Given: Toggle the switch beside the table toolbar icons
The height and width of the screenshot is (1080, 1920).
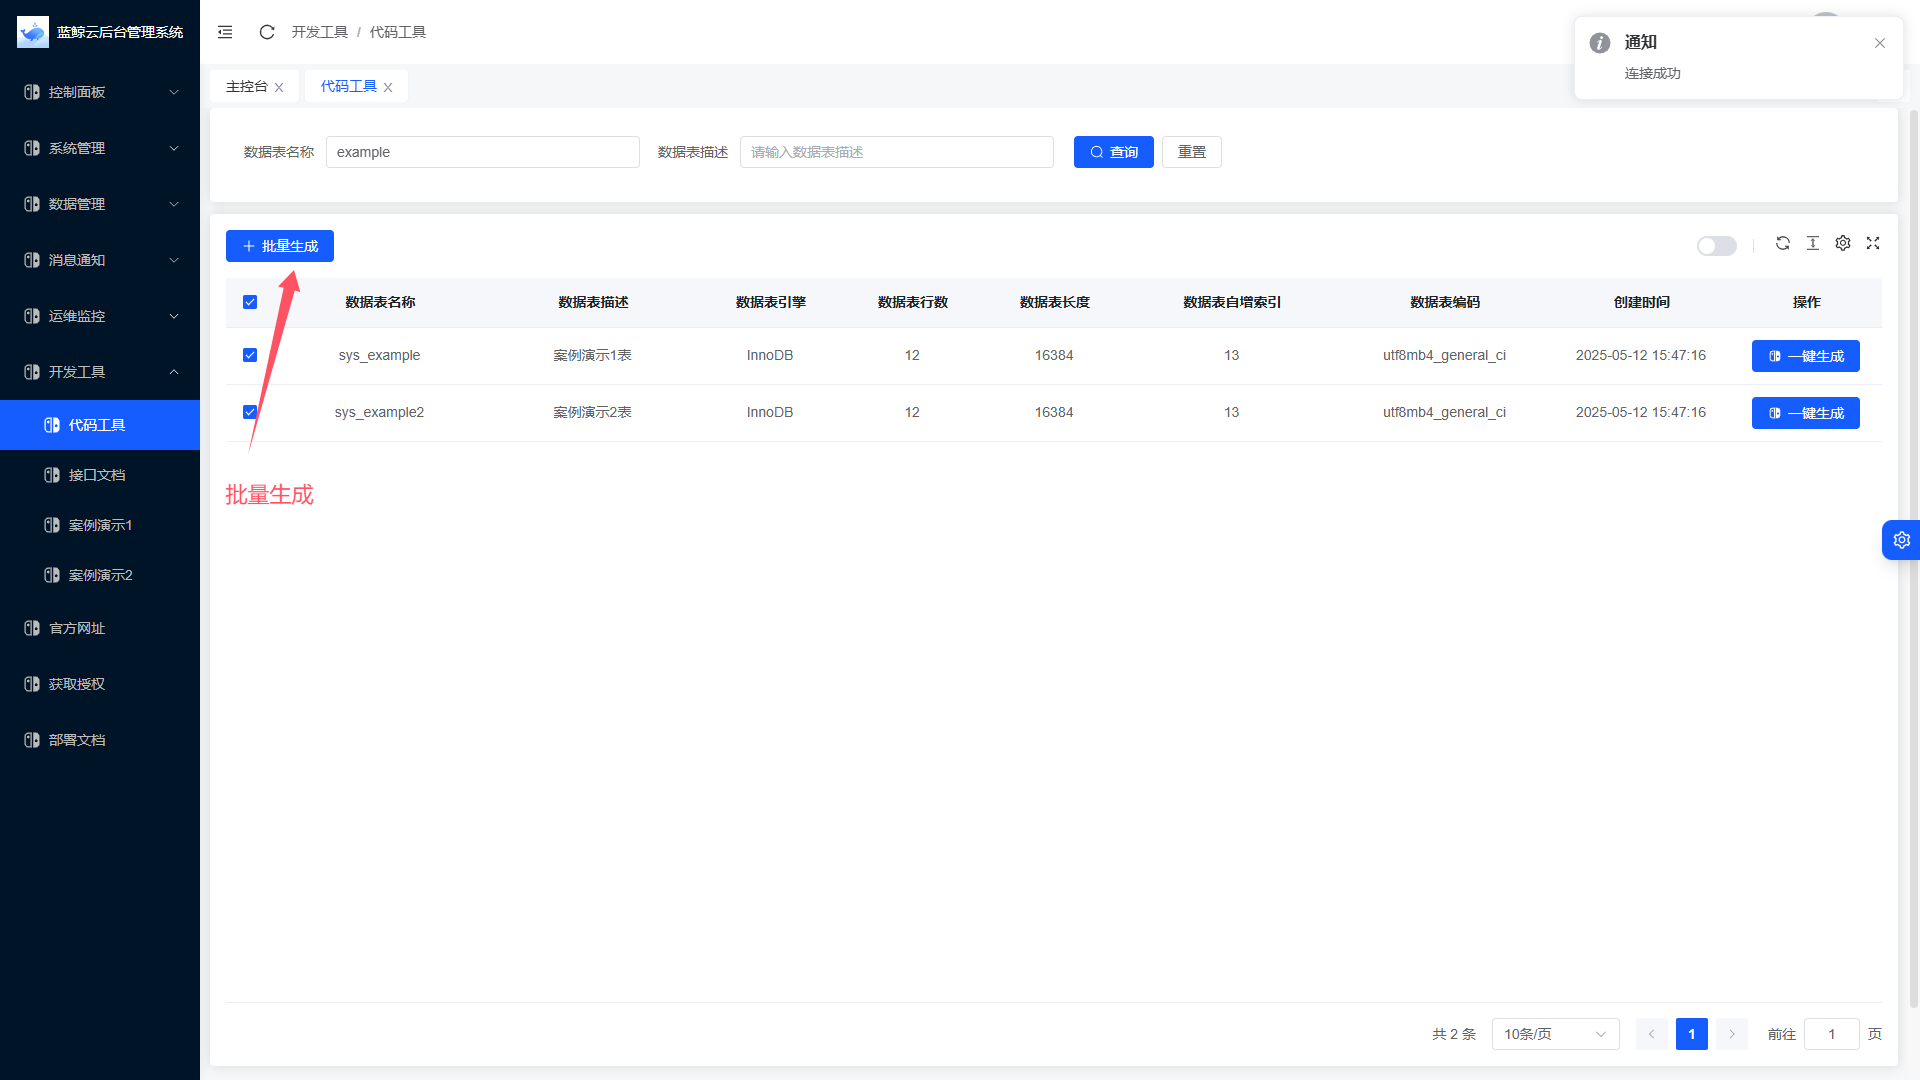Looking at the screenshot, I should 1717,246.
